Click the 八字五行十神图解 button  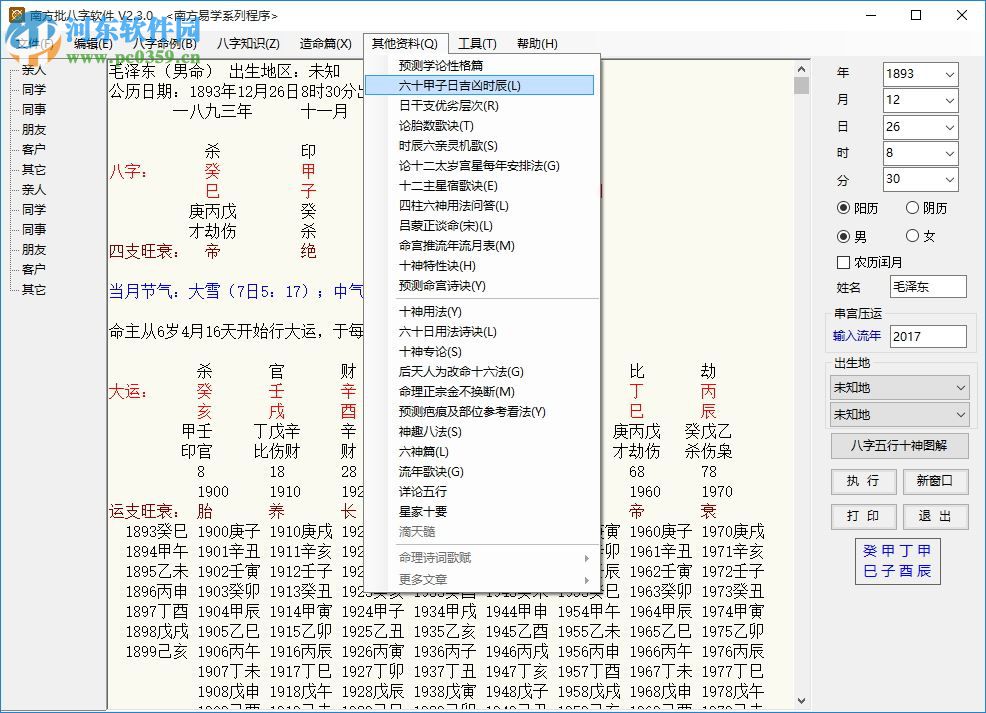point(898,445)
